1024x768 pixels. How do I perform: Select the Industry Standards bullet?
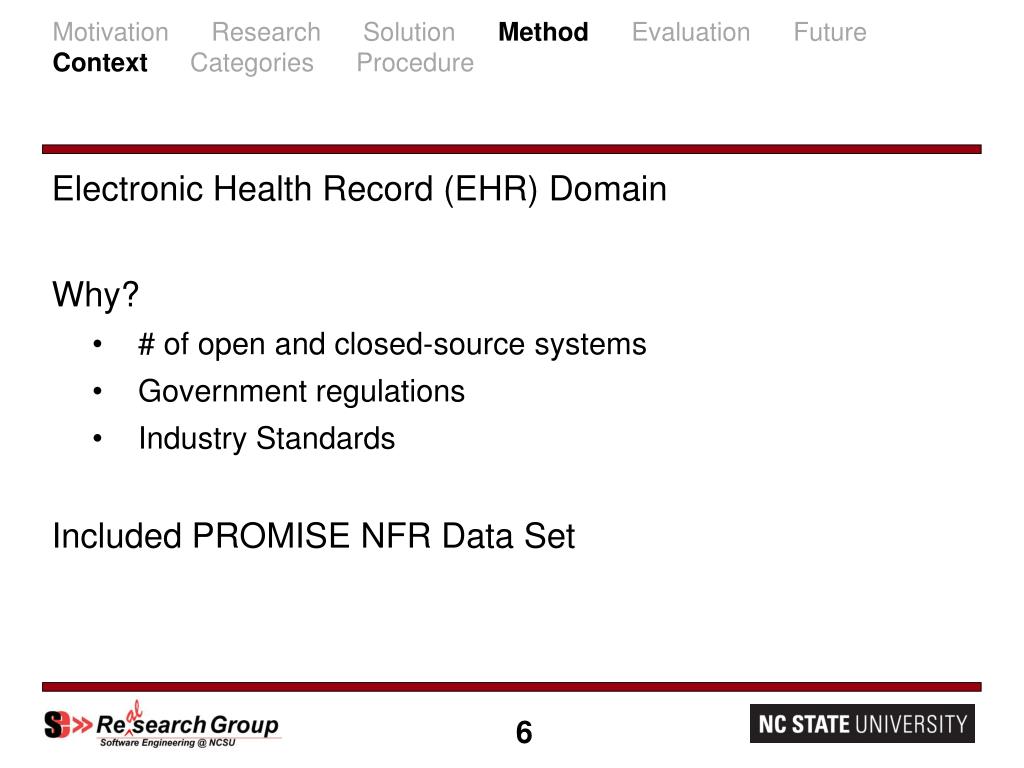pyautogui.click(x=266, y=438)
